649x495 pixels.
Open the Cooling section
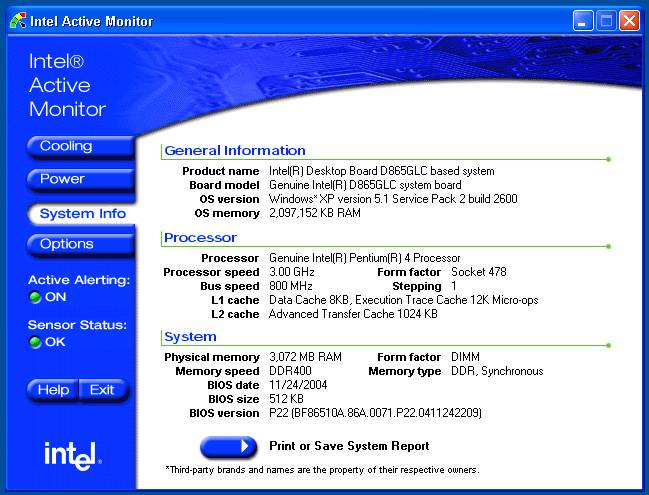[x=81, y=147]
